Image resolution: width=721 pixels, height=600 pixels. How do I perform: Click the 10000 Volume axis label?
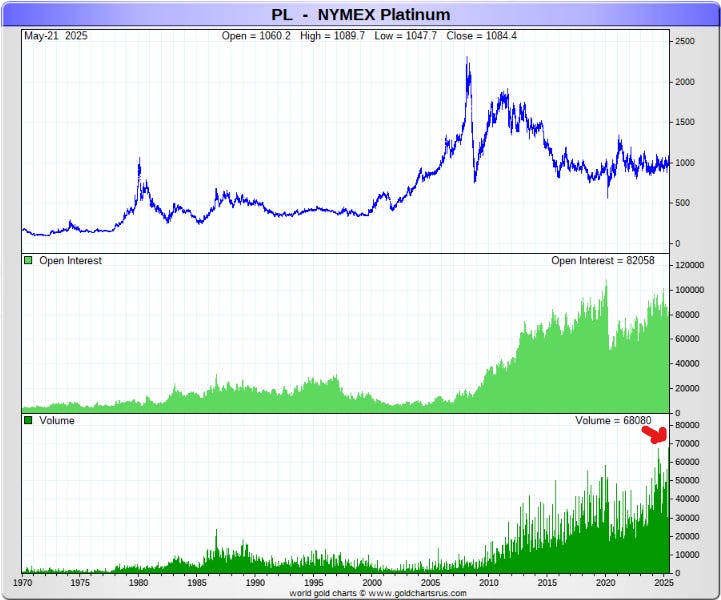[687, 555]
